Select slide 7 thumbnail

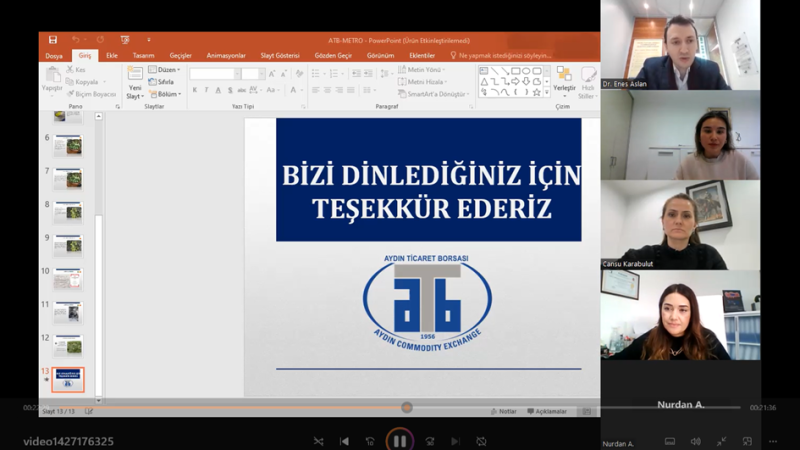pos(68,179)
